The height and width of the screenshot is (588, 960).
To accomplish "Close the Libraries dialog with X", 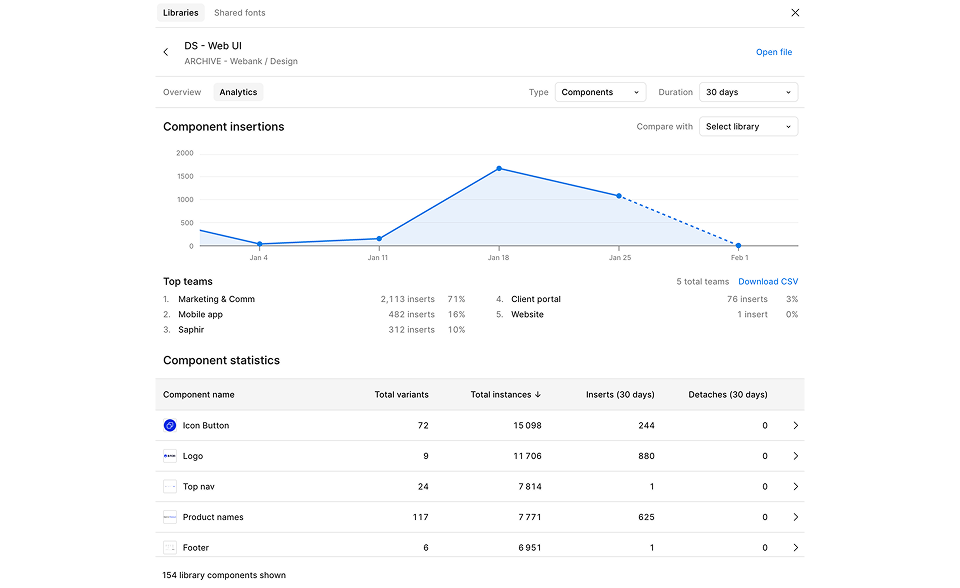I will (x=795, y=13).
